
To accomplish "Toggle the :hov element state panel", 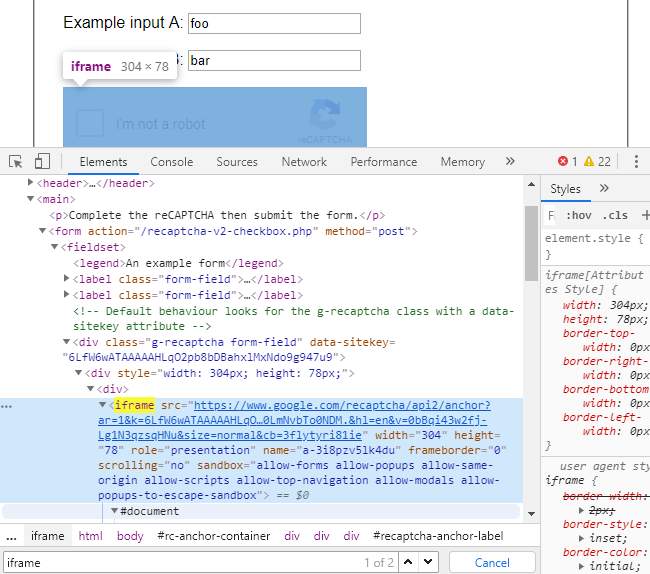I will click(578, 215).
